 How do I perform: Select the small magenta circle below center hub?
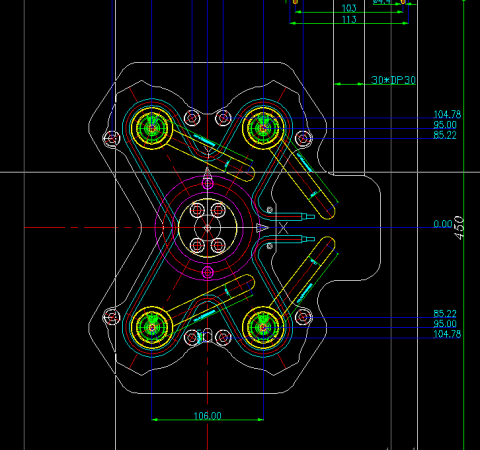208,272
